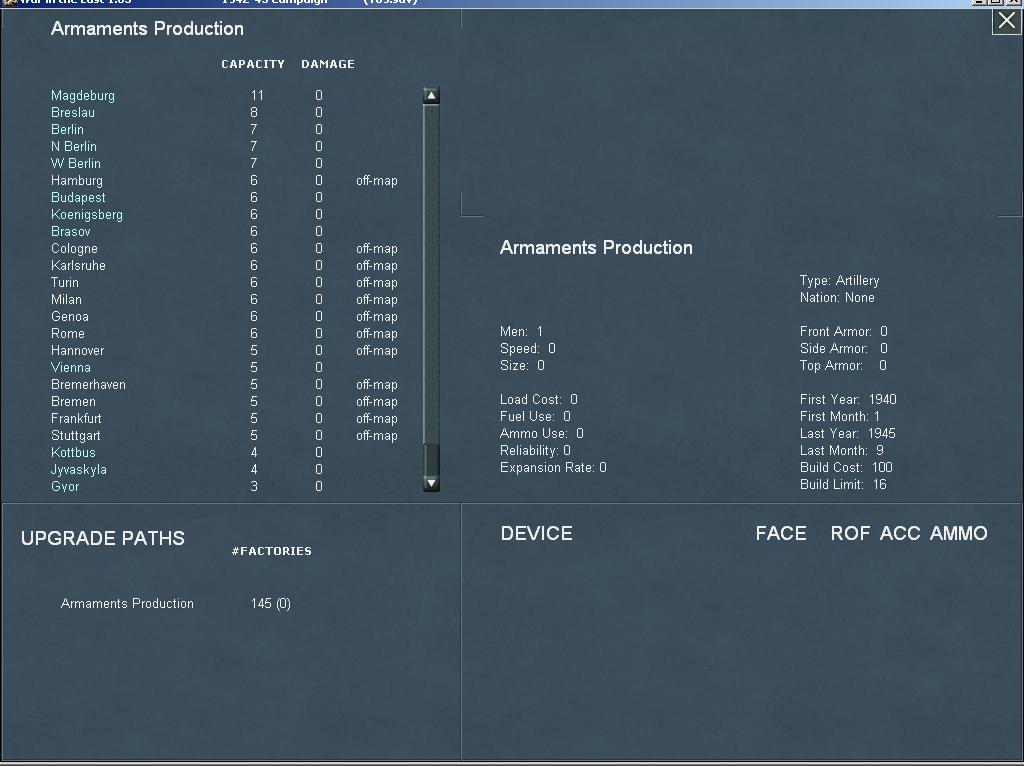The height and width of the screenshot is (766, 1024).
Task: Click Armaments Production under Upgrade Paths
Action: (x=127, y=603)
